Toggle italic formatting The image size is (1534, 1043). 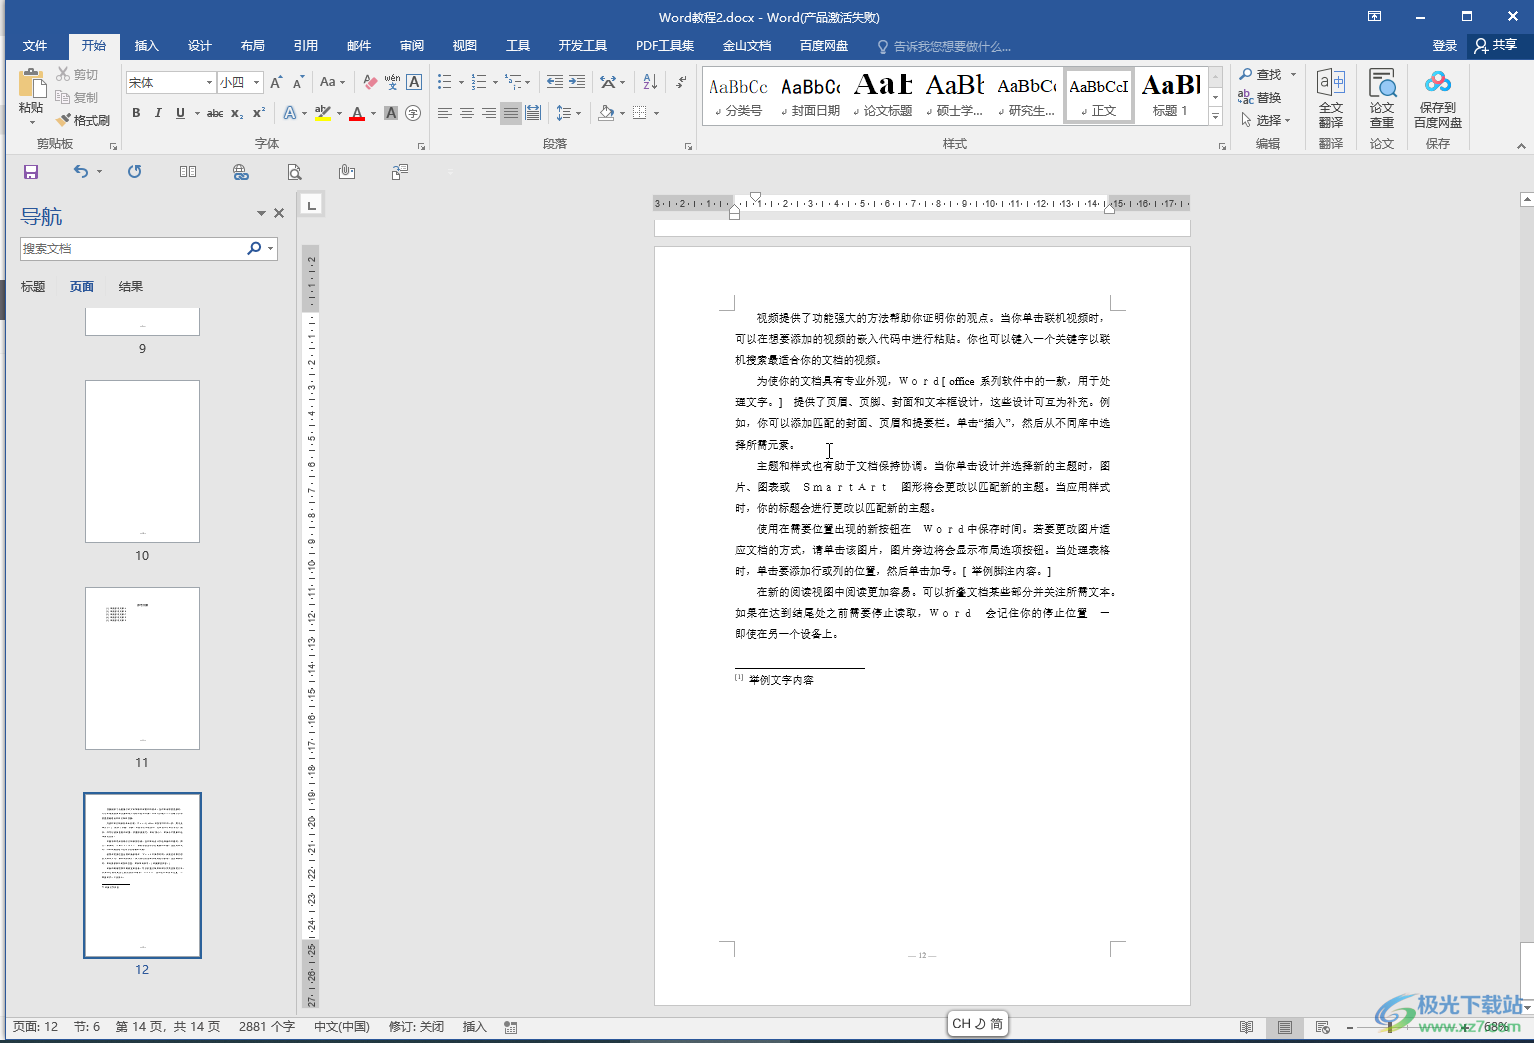click(158, 113)
